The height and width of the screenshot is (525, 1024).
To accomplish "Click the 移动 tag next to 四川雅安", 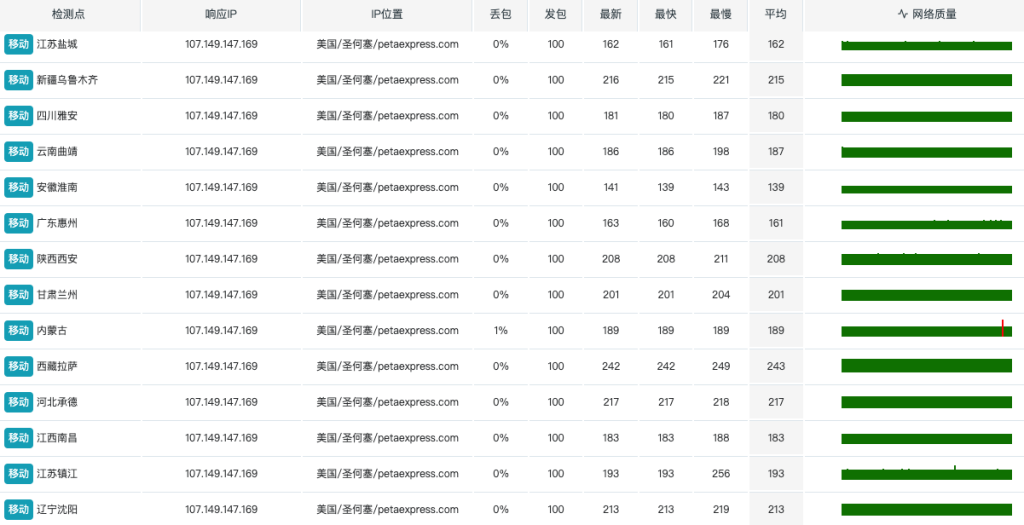I will pos(18,116).
